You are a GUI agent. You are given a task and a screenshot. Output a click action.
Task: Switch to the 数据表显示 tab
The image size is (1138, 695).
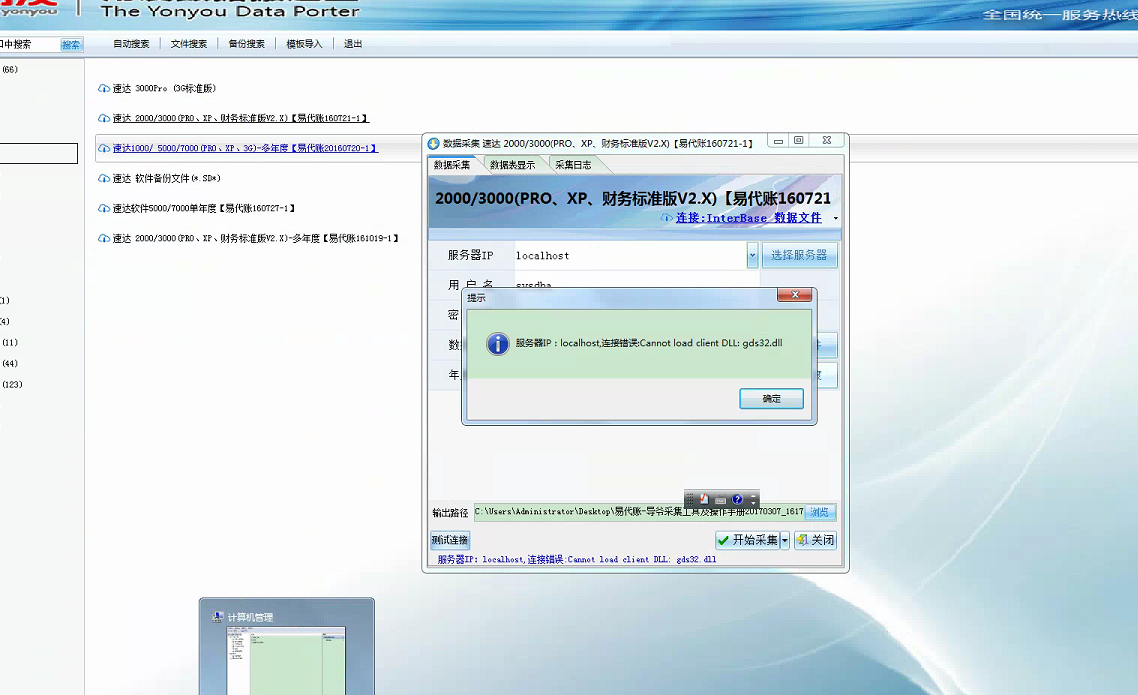[x=512, y=165]
